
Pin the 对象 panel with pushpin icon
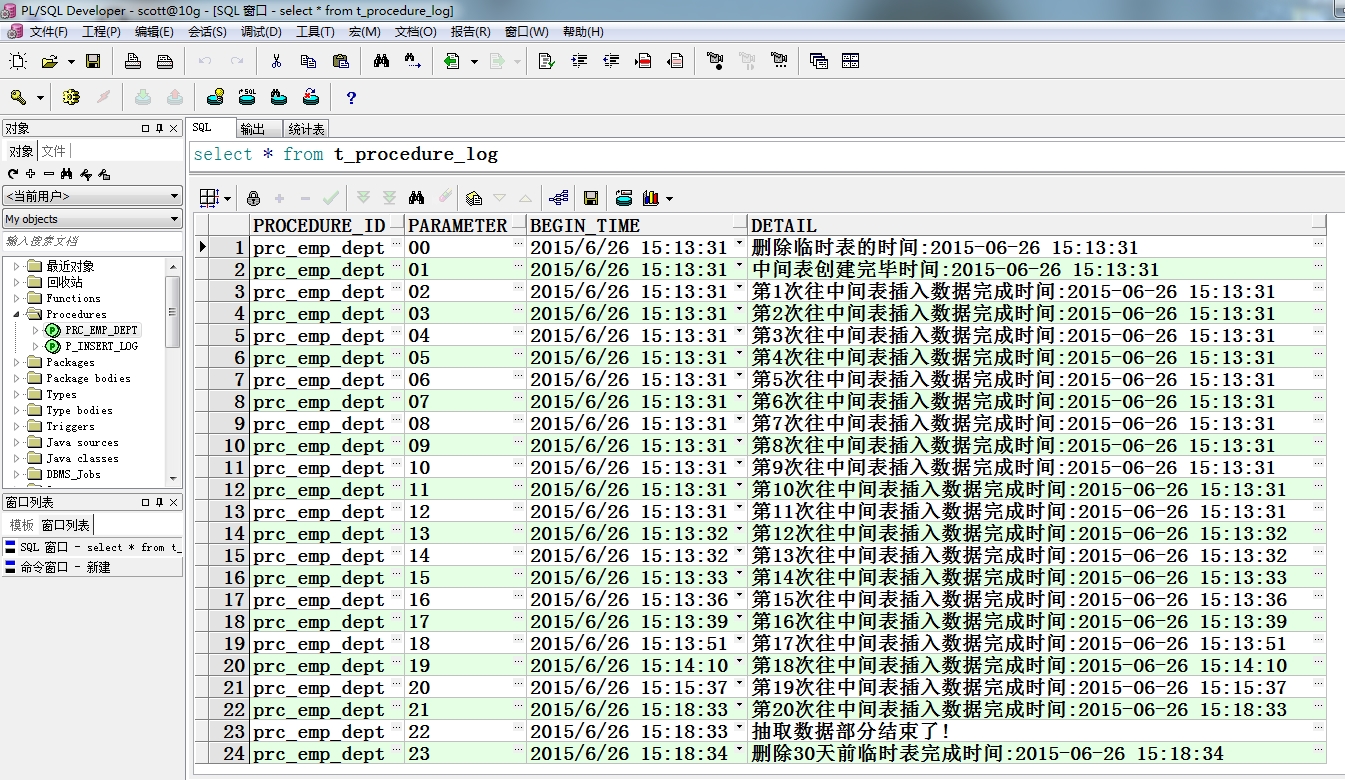pos(159,129)
